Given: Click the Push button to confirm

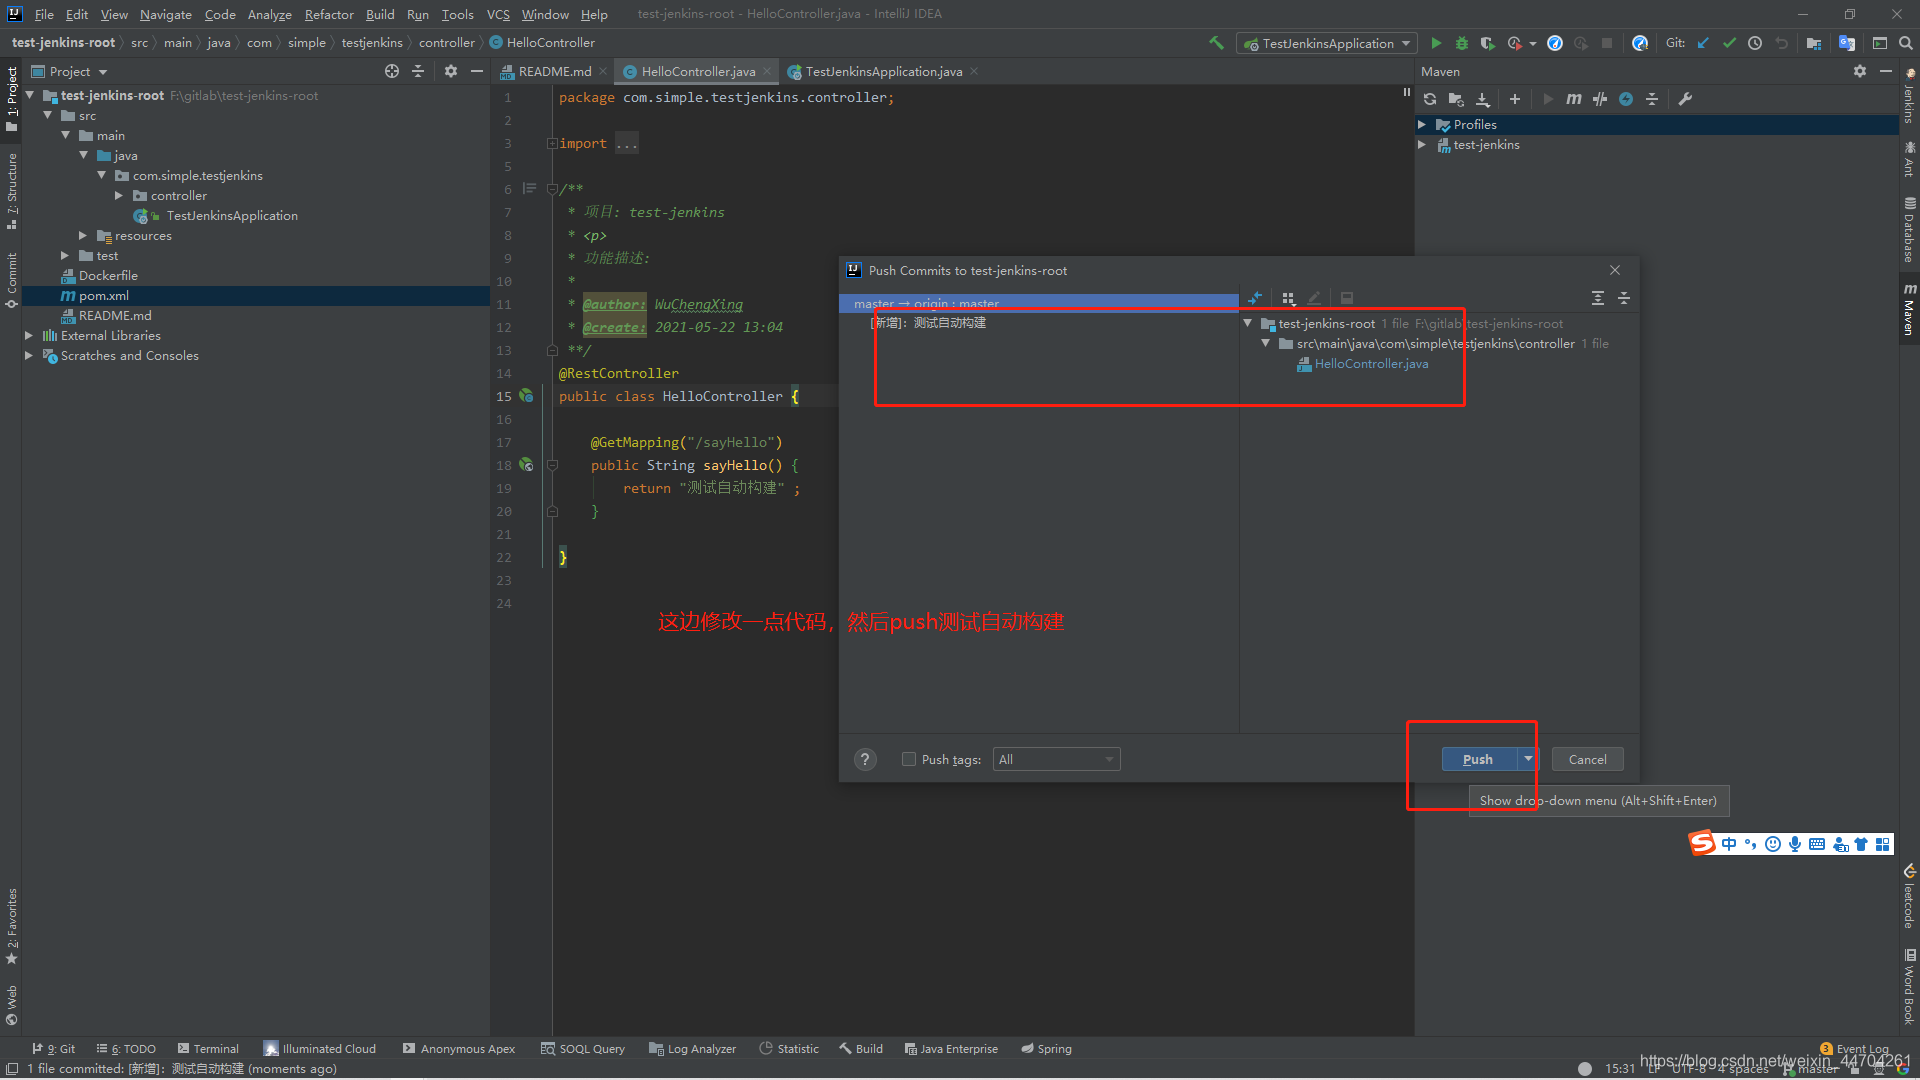Looking at the screenshot, I should (x=1478, y=758).
